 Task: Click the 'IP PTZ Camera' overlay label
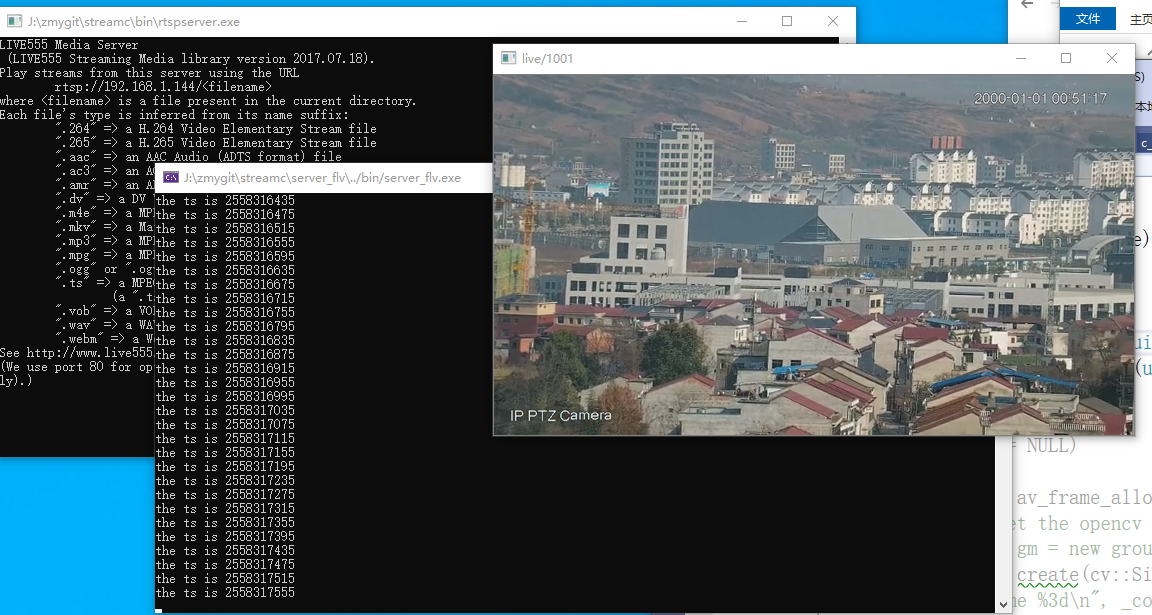[561, 415]
